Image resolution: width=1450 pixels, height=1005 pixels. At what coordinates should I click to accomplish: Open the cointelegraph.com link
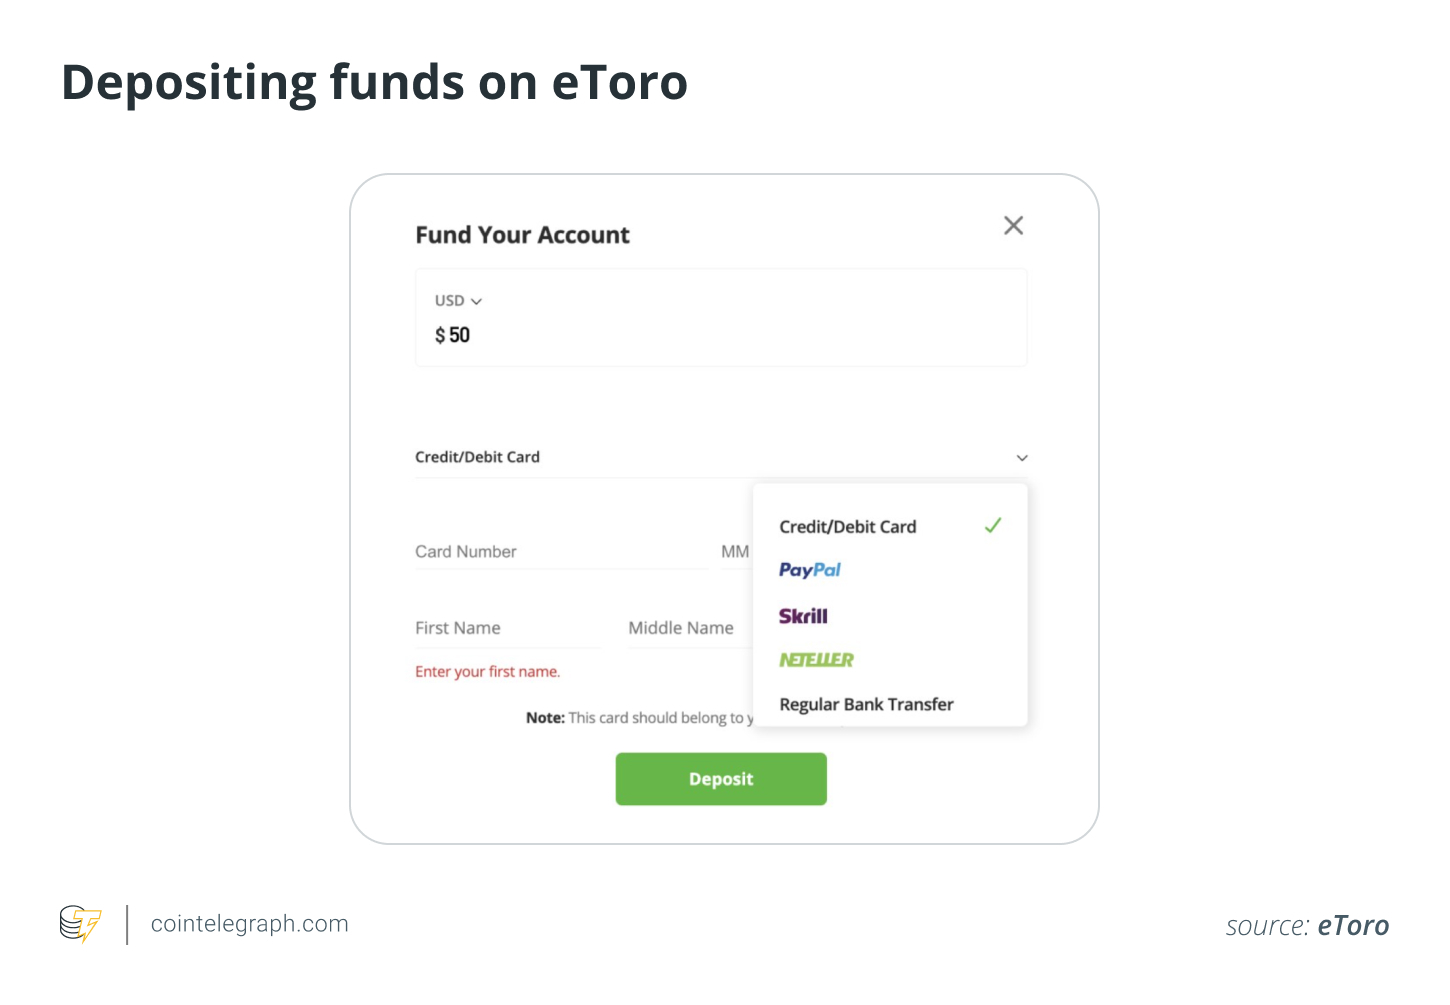point(249,924)
